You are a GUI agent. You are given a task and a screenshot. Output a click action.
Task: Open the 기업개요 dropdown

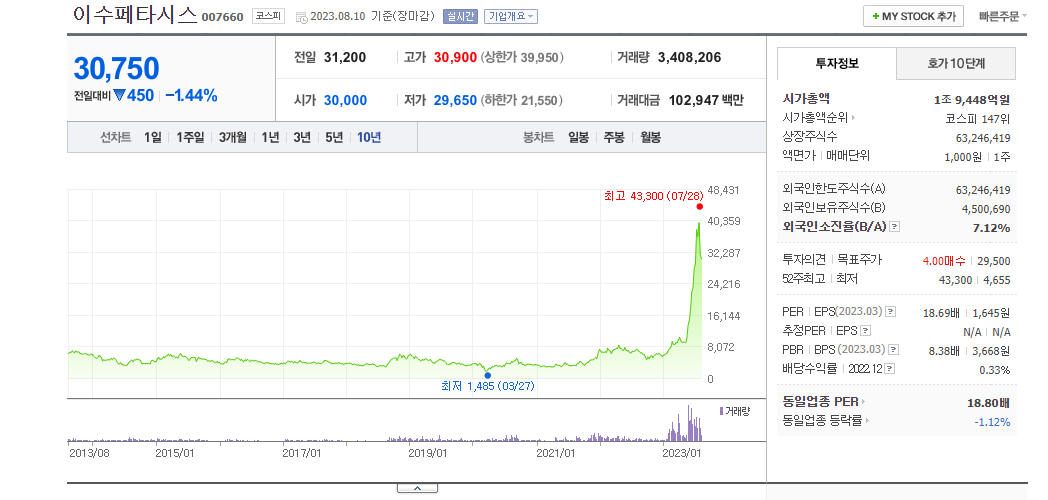[x=511, y=17]
